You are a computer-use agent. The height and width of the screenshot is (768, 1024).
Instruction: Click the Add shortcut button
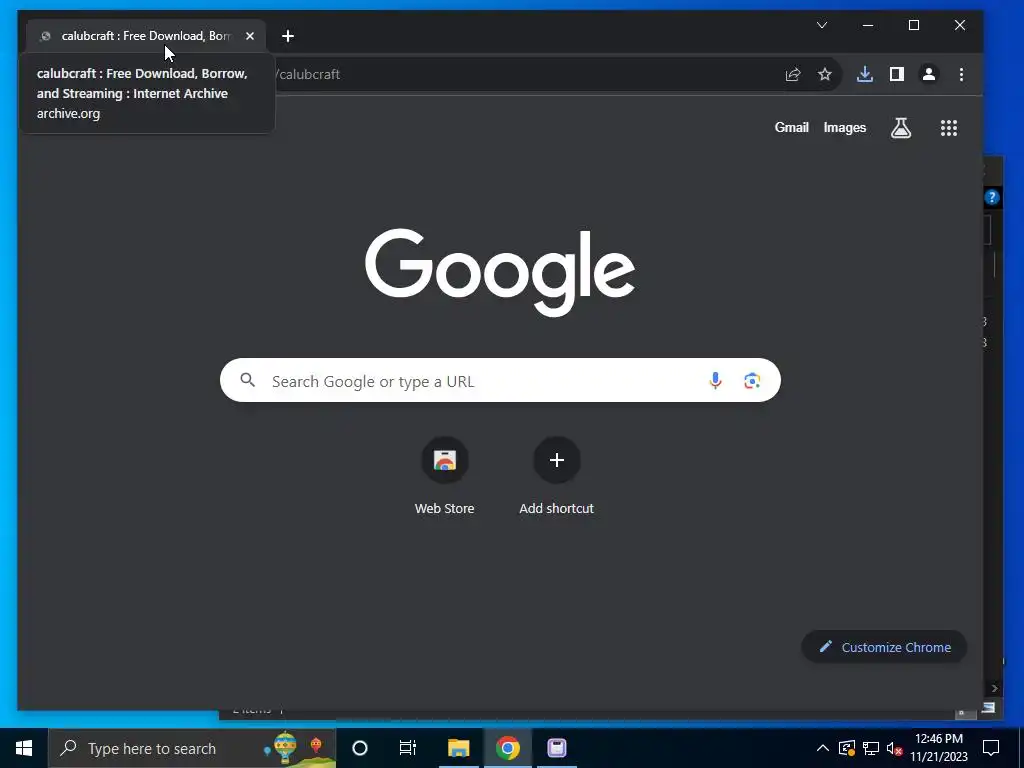[556, 476]
